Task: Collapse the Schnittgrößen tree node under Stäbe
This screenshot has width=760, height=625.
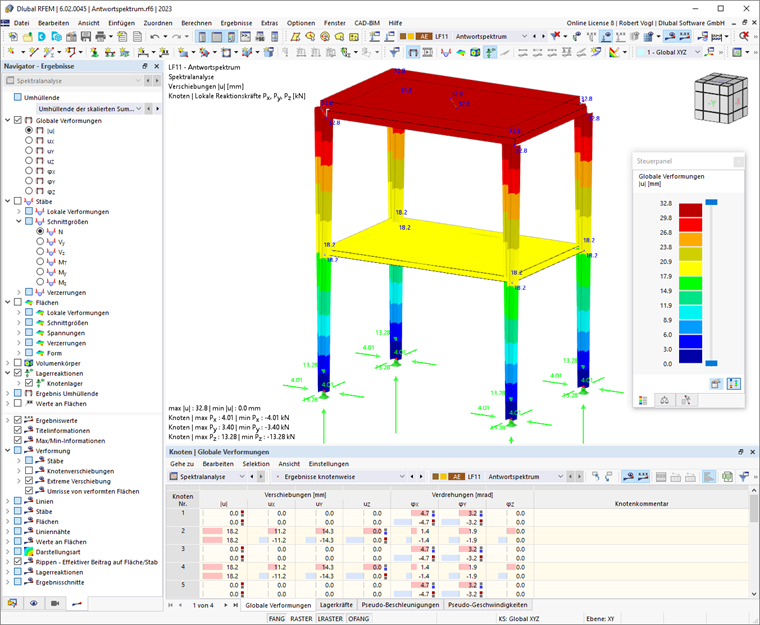Action: (19, 222)
